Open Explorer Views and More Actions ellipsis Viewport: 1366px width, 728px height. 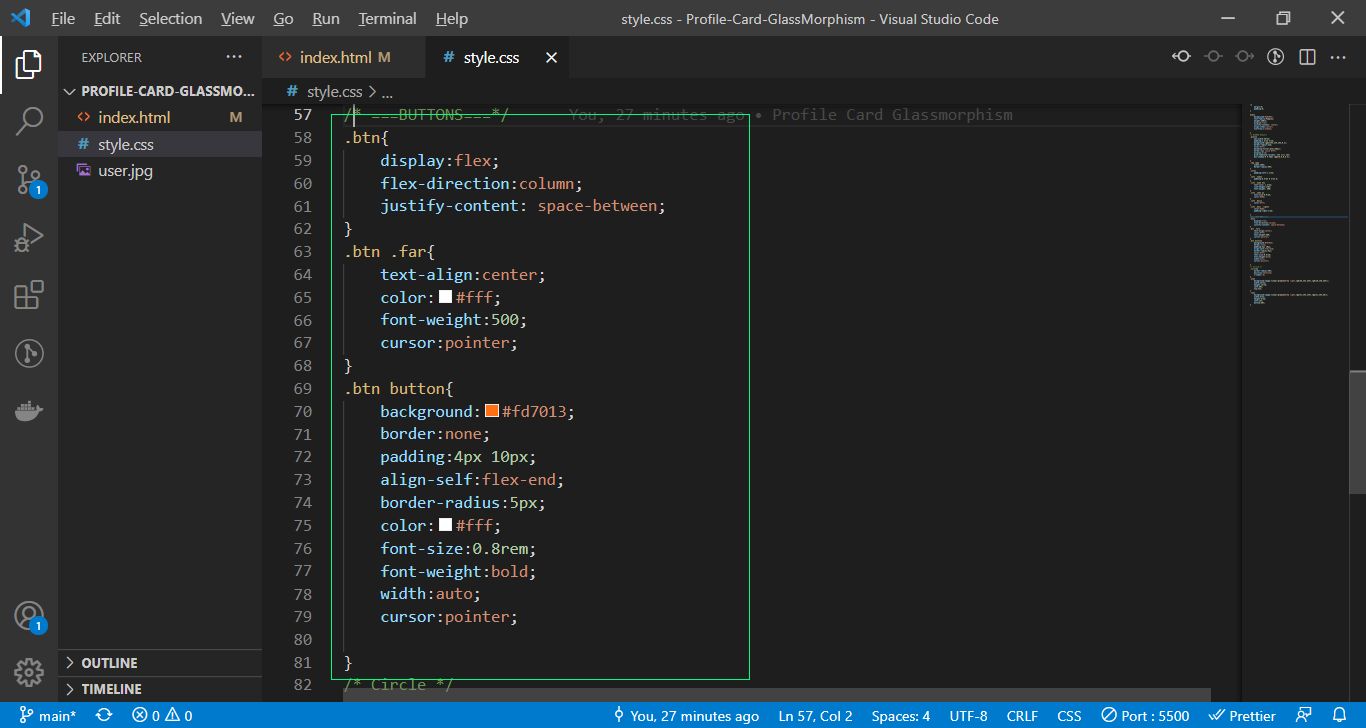pos(234,57)
